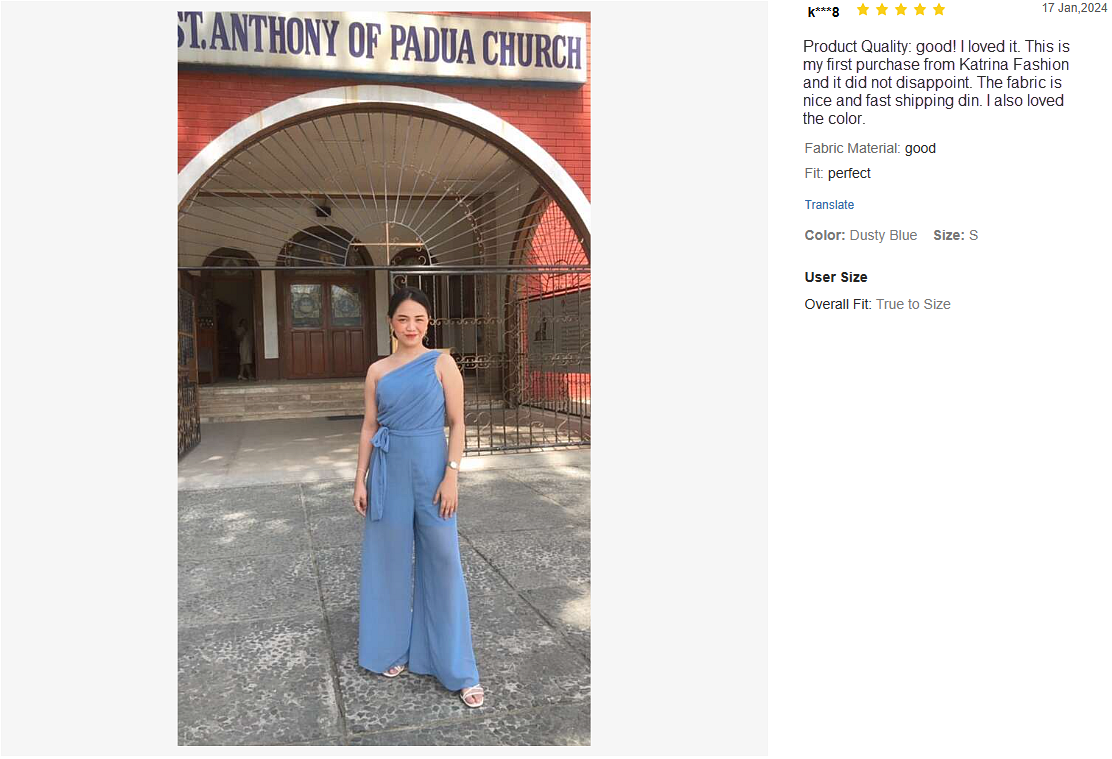Click the fourth rating star
This screenshot has height=759, width=1112.
920,9
